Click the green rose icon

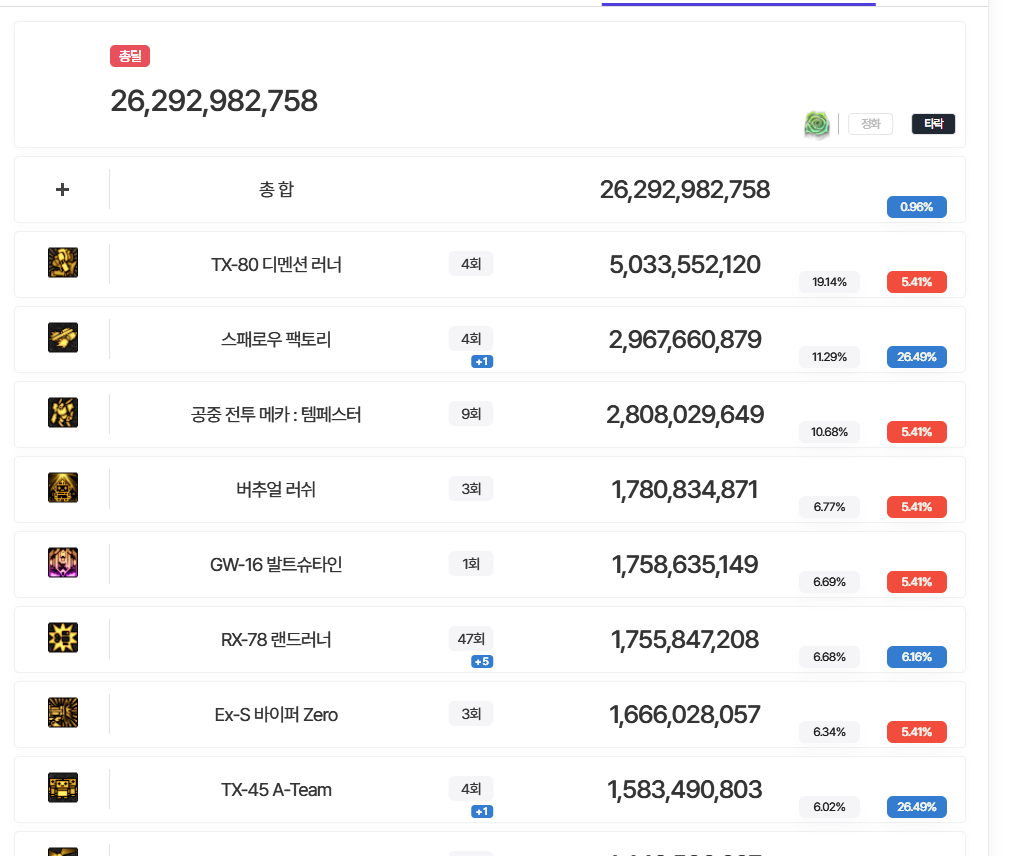coord(817,124)
